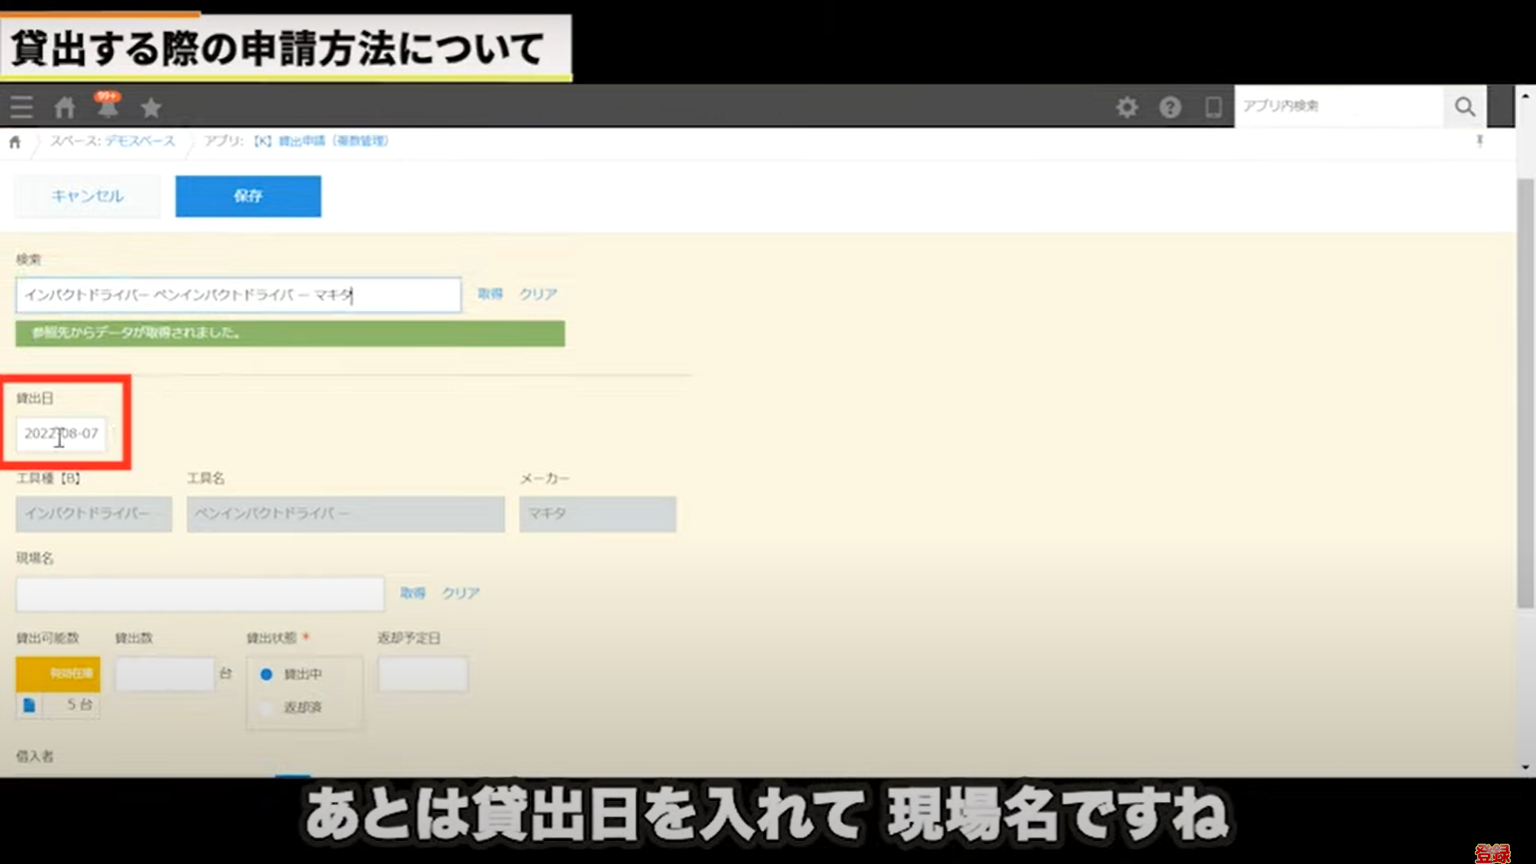Open the hamburger menu in the top bar
The width and height of the screenshot is (1536, 864).
[21, 106]
